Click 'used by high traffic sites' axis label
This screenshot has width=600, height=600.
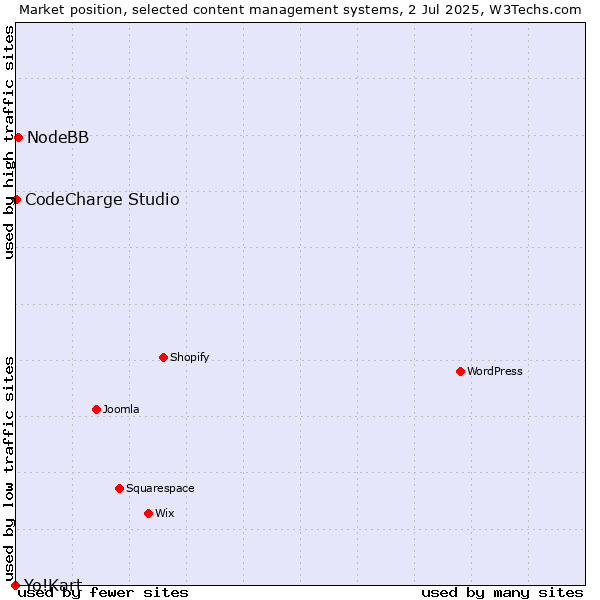pos(9,142)
